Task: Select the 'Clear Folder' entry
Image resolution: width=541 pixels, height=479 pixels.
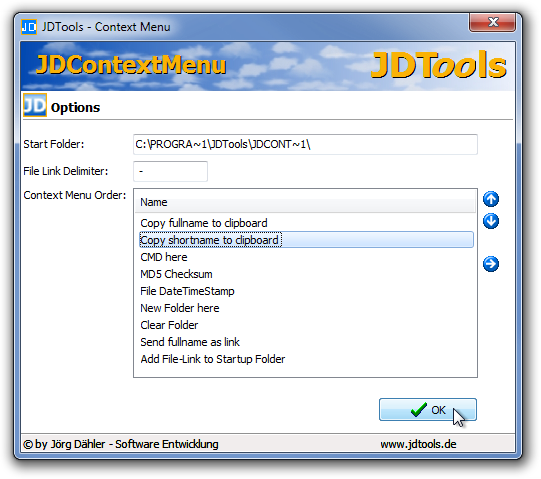Action: point(169,325)
